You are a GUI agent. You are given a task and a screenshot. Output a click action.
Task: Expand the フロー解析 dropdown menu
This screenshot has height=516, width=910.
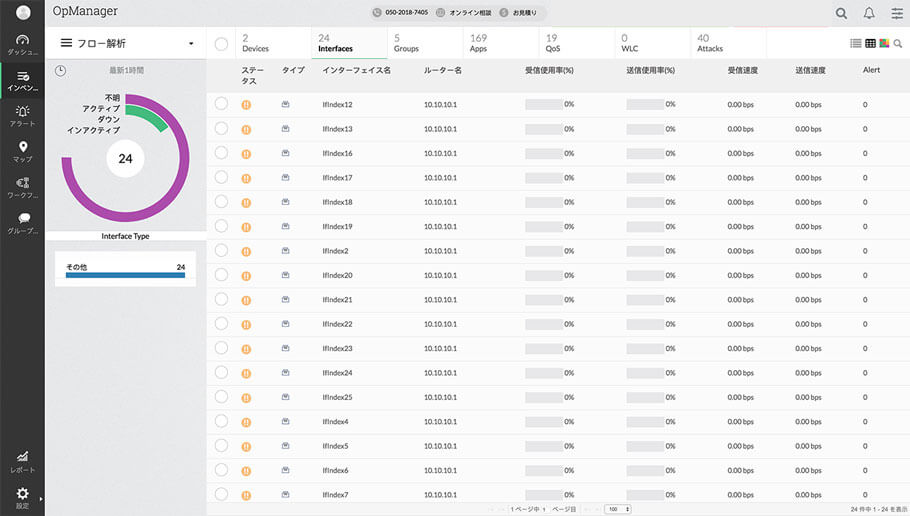coord(191,44)
